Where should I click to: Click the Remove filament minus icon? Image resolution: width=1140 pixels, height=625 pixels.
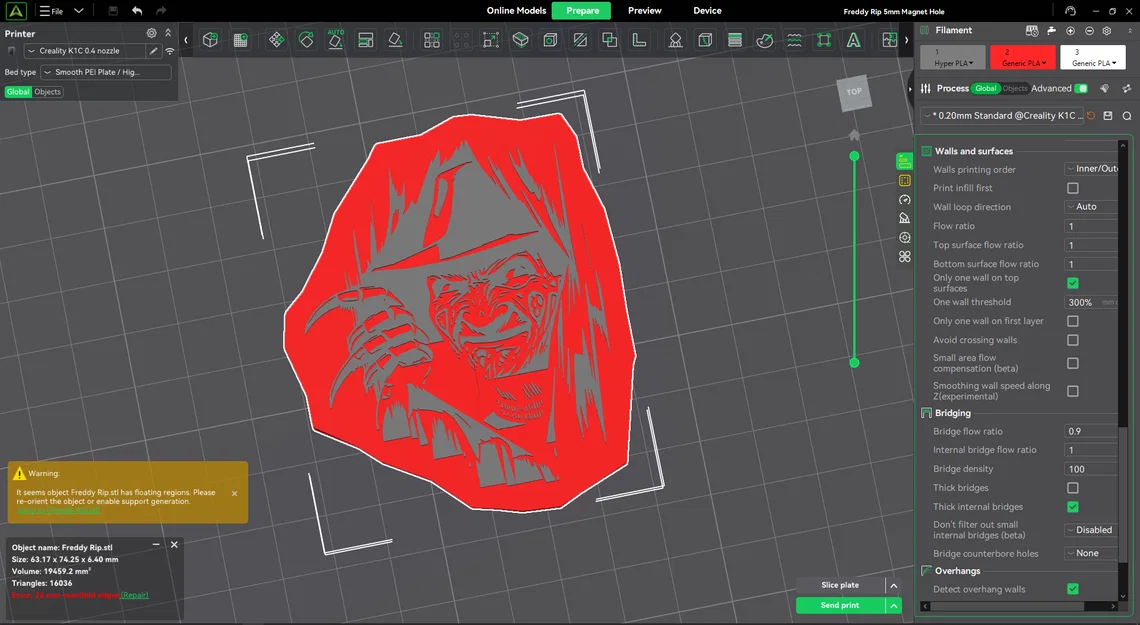tap(1089, 31)
